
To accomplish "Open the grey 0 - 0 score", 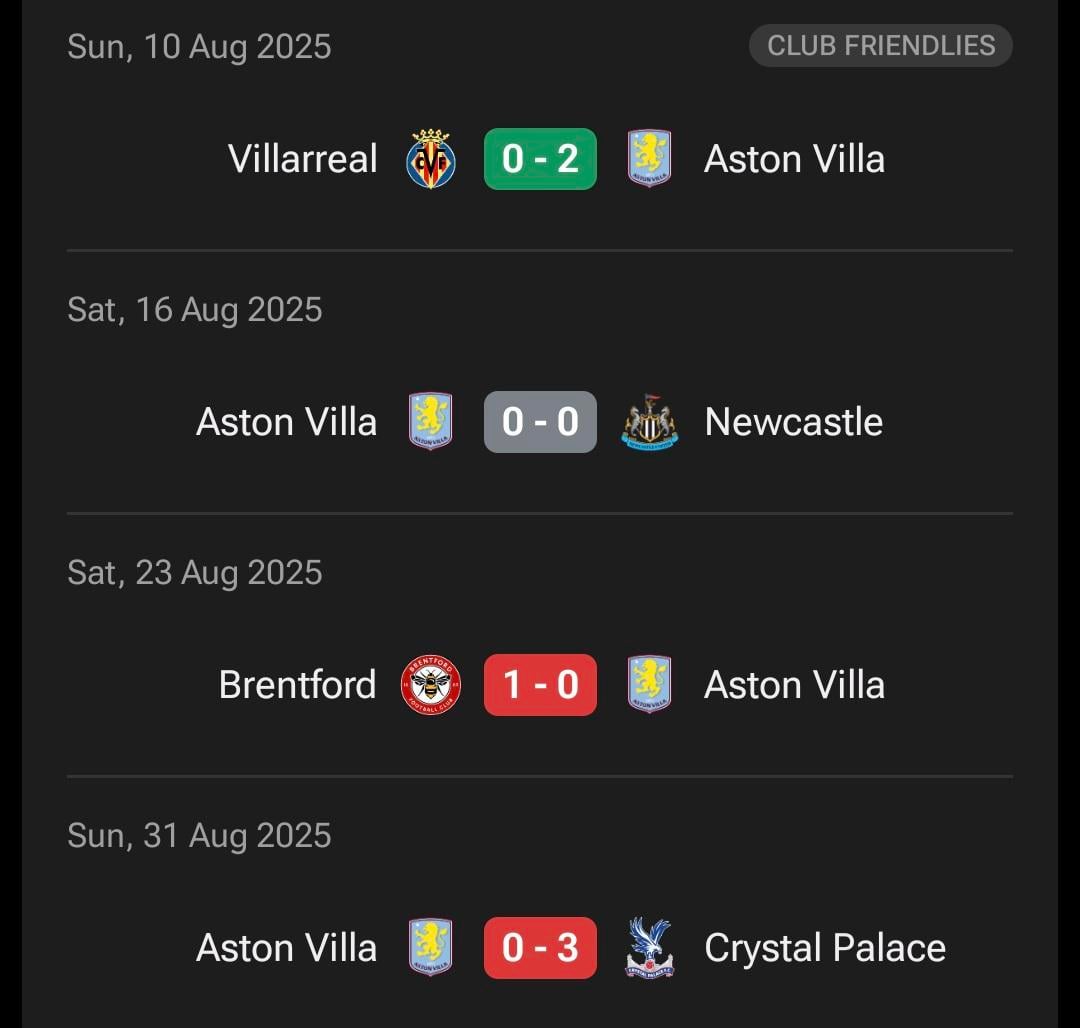I will click(x=540, y=422).
